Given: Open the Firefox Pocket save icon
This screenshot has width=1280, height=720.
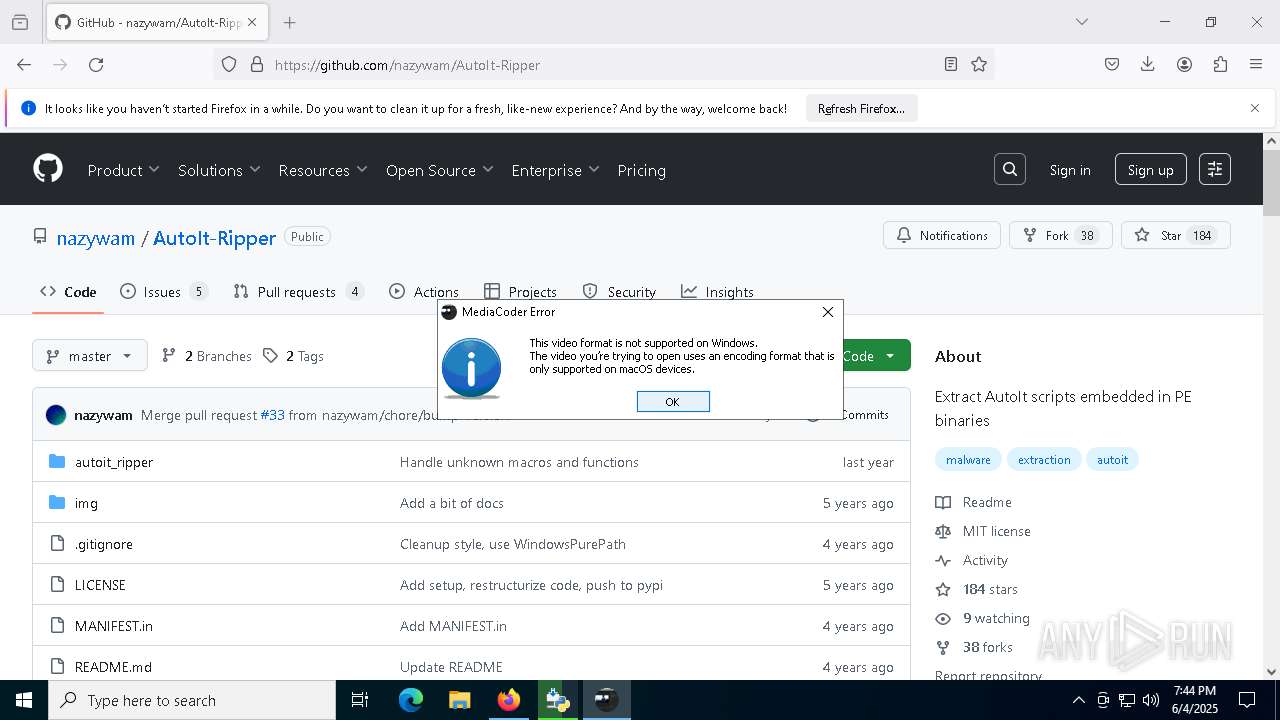Looking at the screenshot, I should coord(1112,64).
